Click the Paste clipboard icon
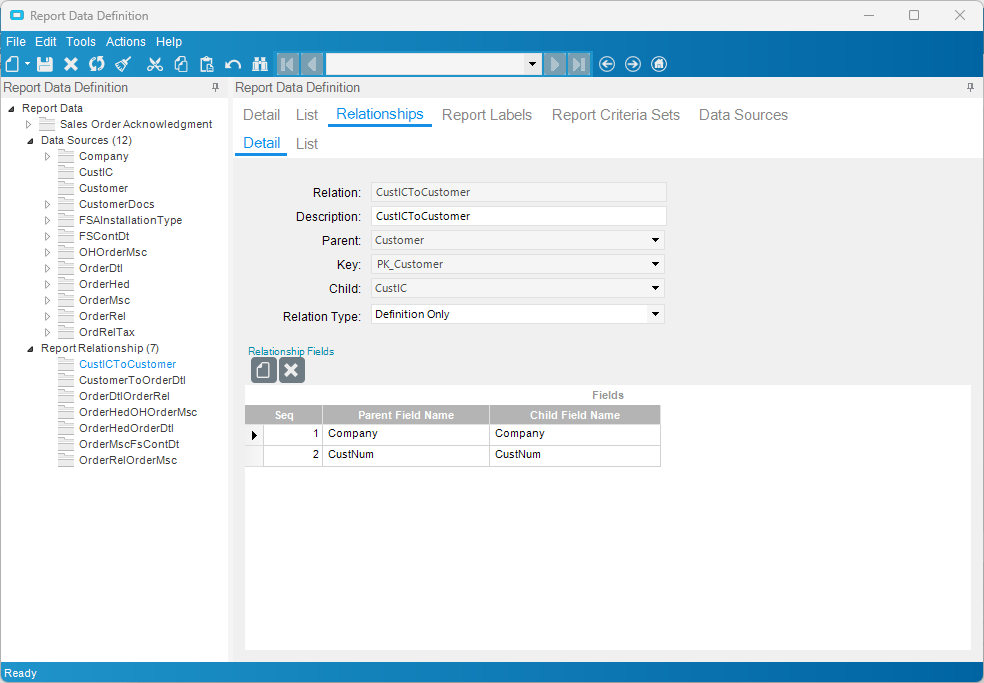This screenshot has width=984, height=683. 206,64
